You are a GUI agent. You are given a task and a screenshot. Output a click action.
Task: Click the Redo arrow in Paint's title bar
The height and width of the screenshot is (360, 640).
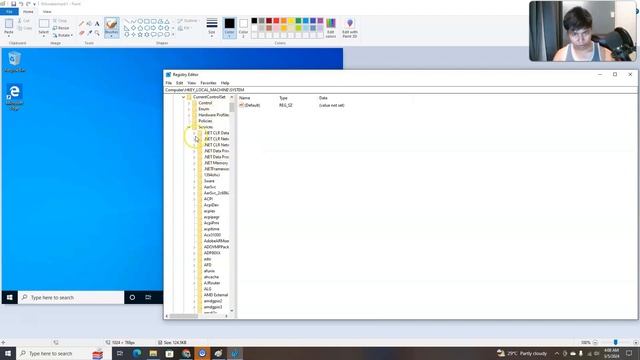coord(28,4)
